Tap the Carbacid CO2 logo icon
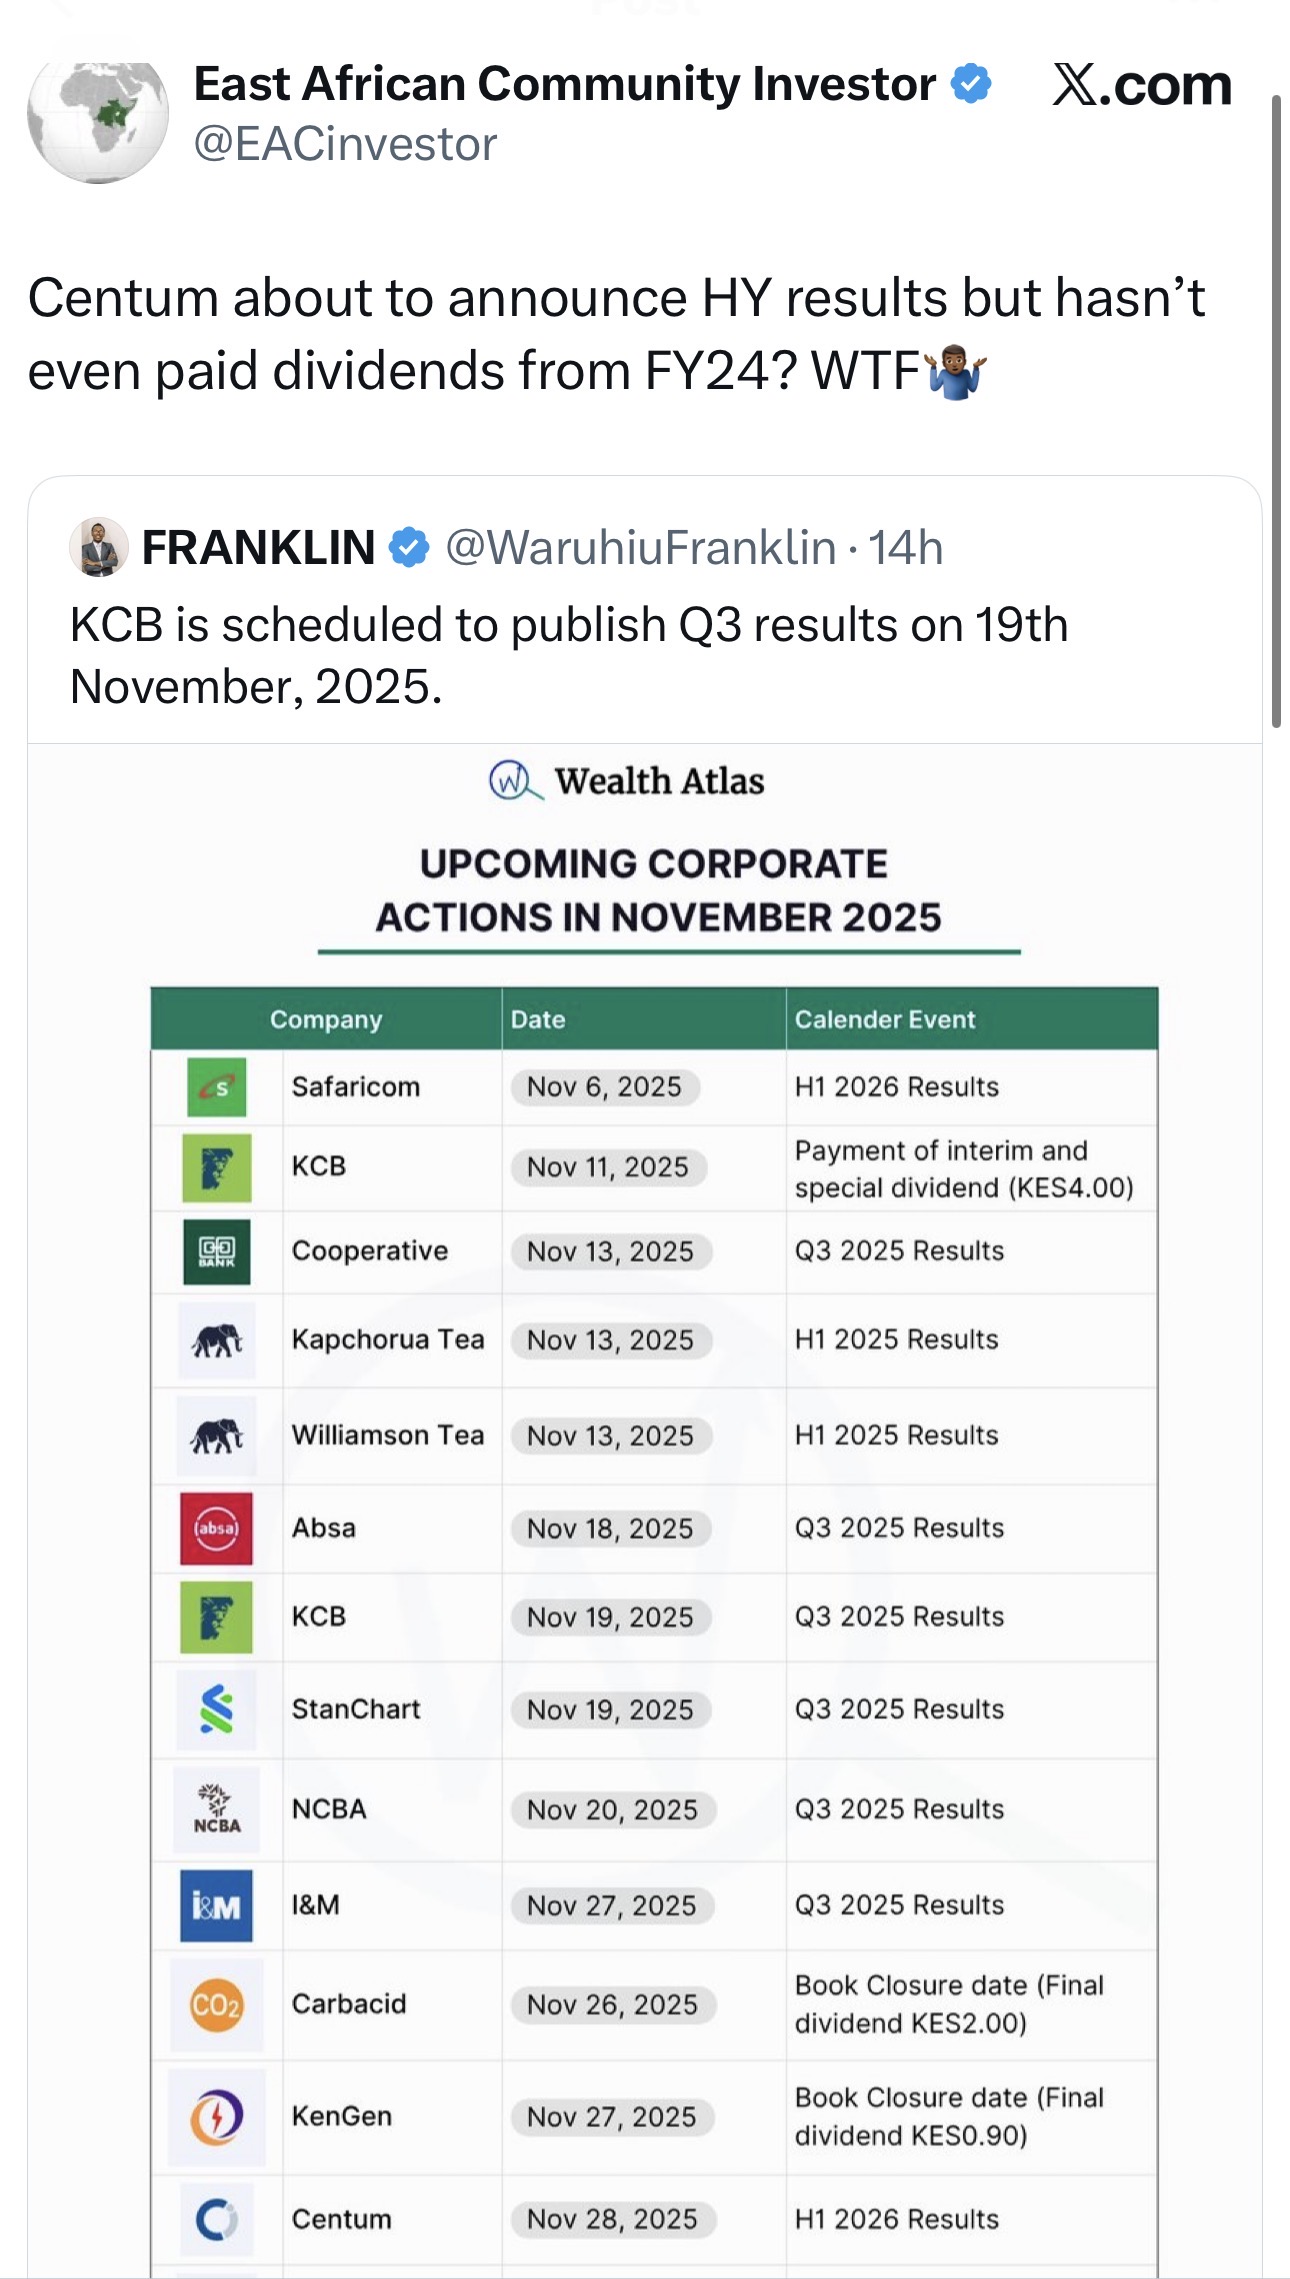The image size is (1290, 2279). [x=217, y=2004]
